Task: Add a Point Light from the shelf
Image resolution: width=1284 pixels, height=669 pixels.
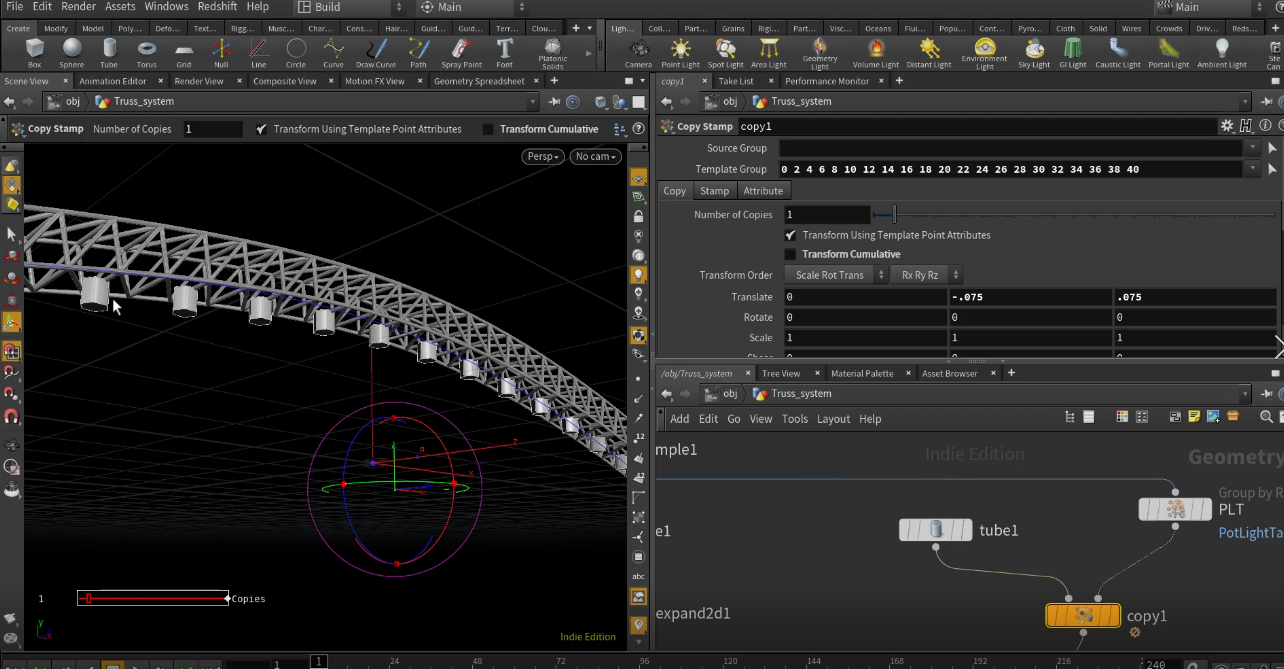Action: 681,53
